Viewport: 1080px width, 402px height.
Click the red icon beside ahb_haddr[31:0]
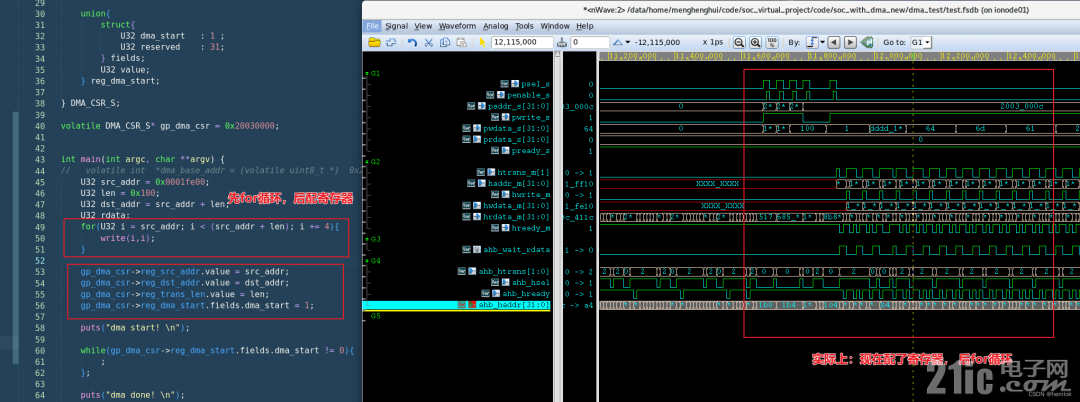click(x=472, y=304)
